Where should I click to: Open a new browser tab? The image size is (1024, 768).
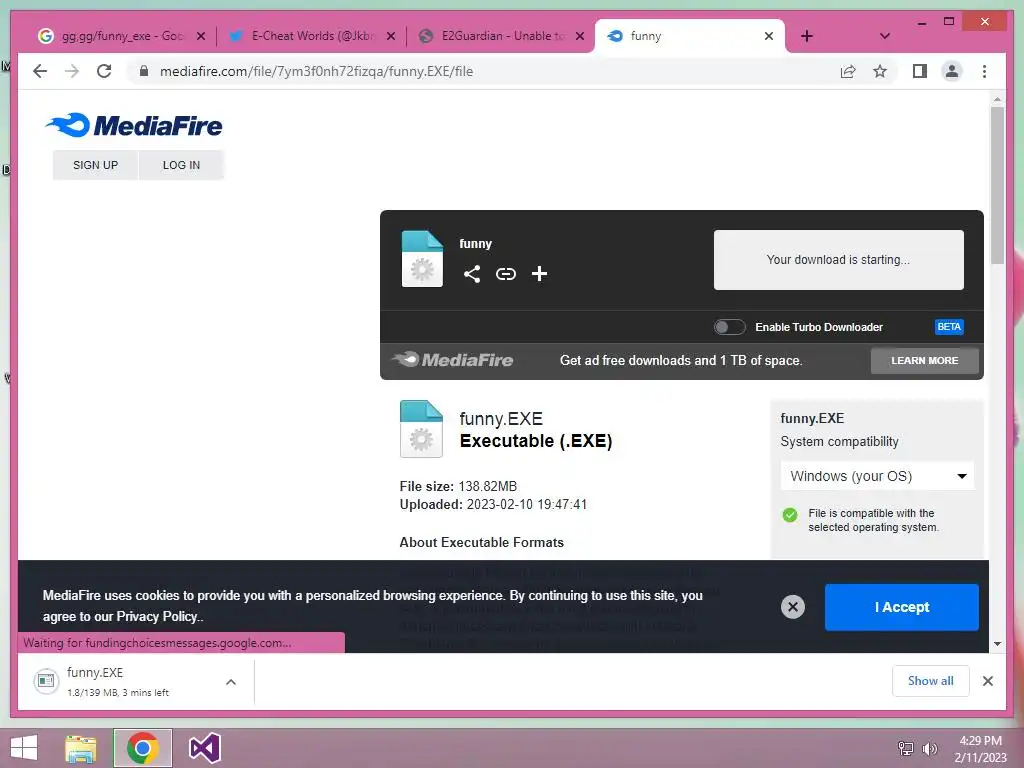click(x=807, y=36)
